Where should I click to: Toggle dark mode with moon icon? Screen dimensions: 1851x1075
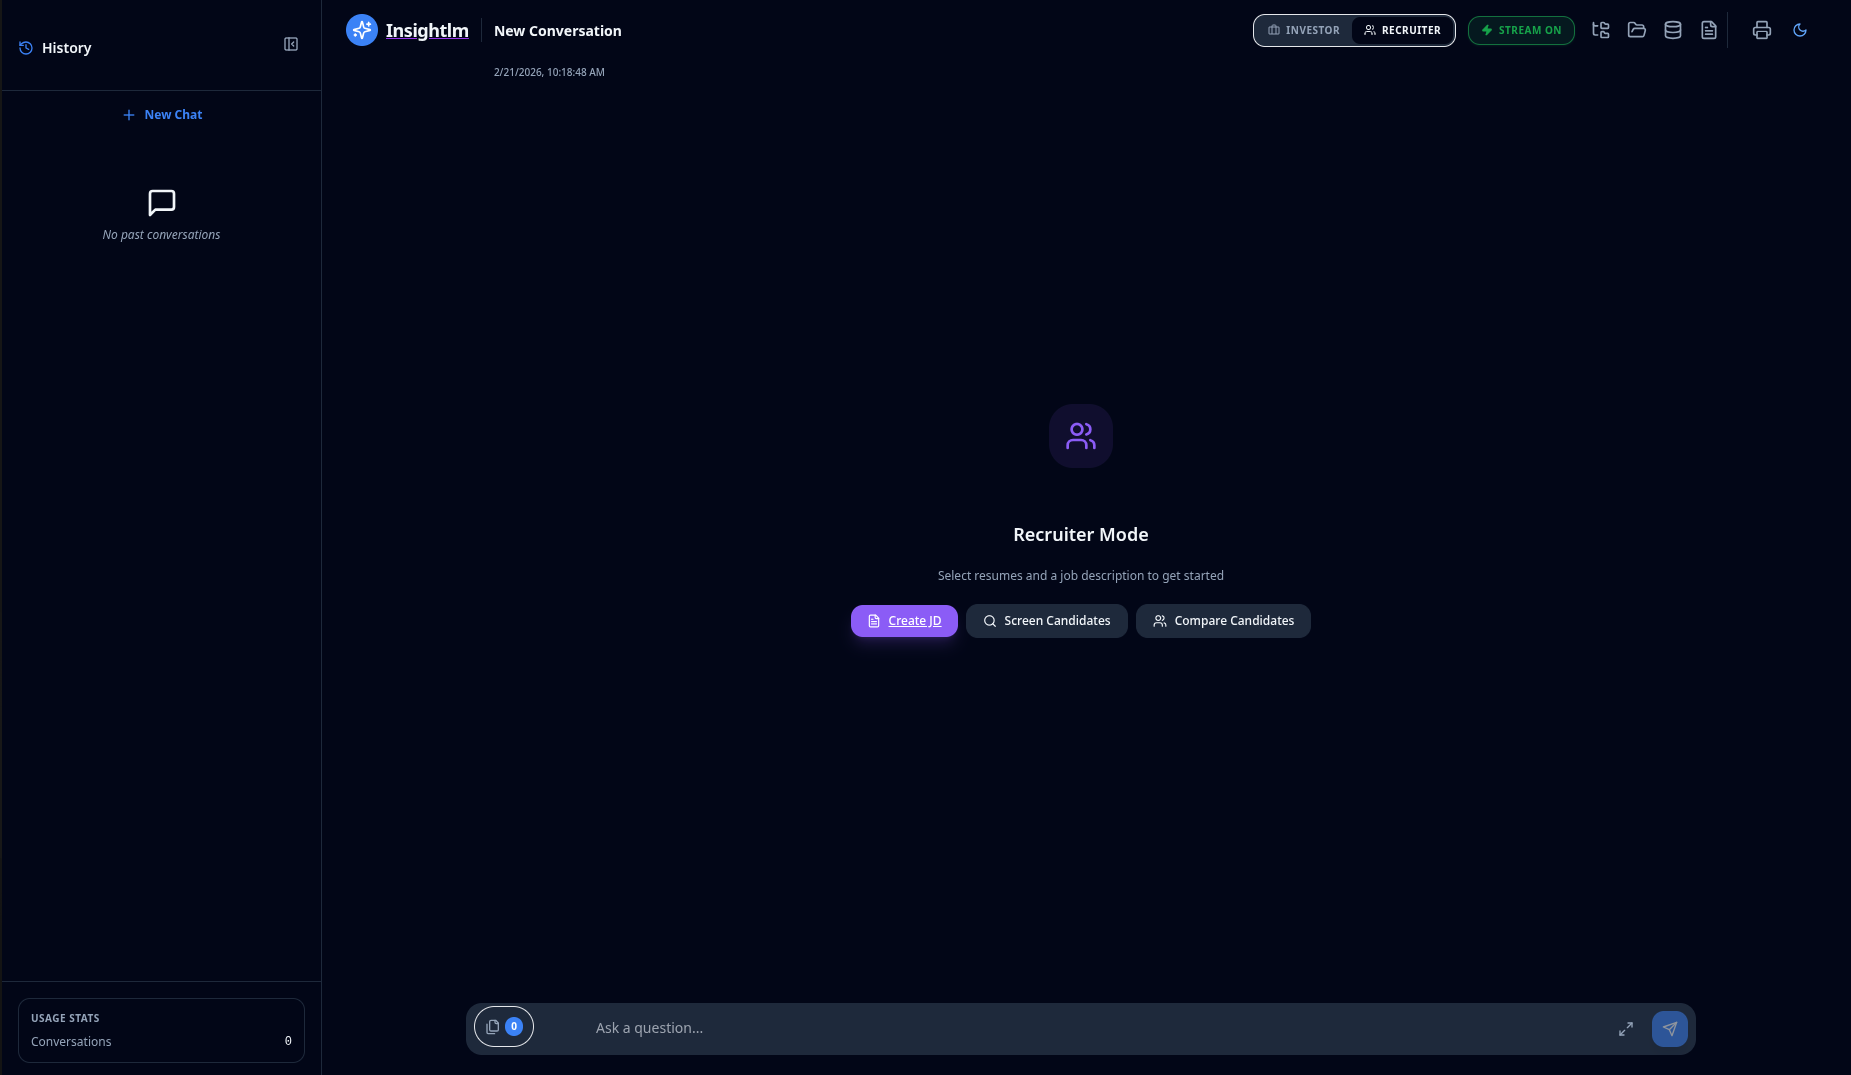pyautogui.click(x=1799, y=30)
